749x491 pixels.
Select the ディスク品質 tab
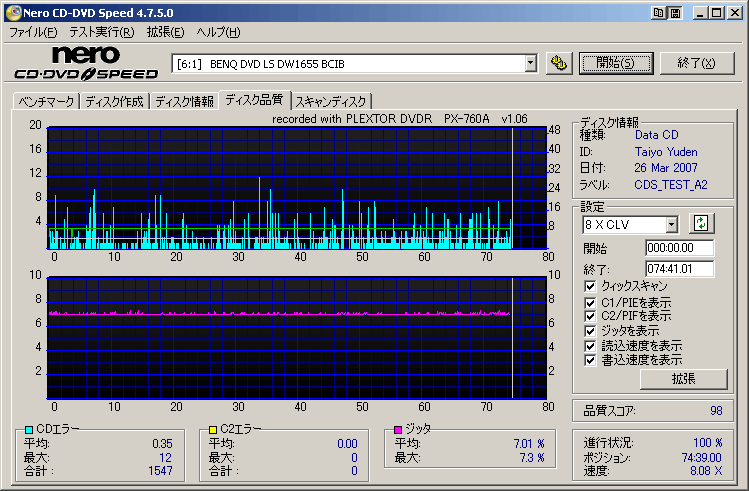[254, 100]
